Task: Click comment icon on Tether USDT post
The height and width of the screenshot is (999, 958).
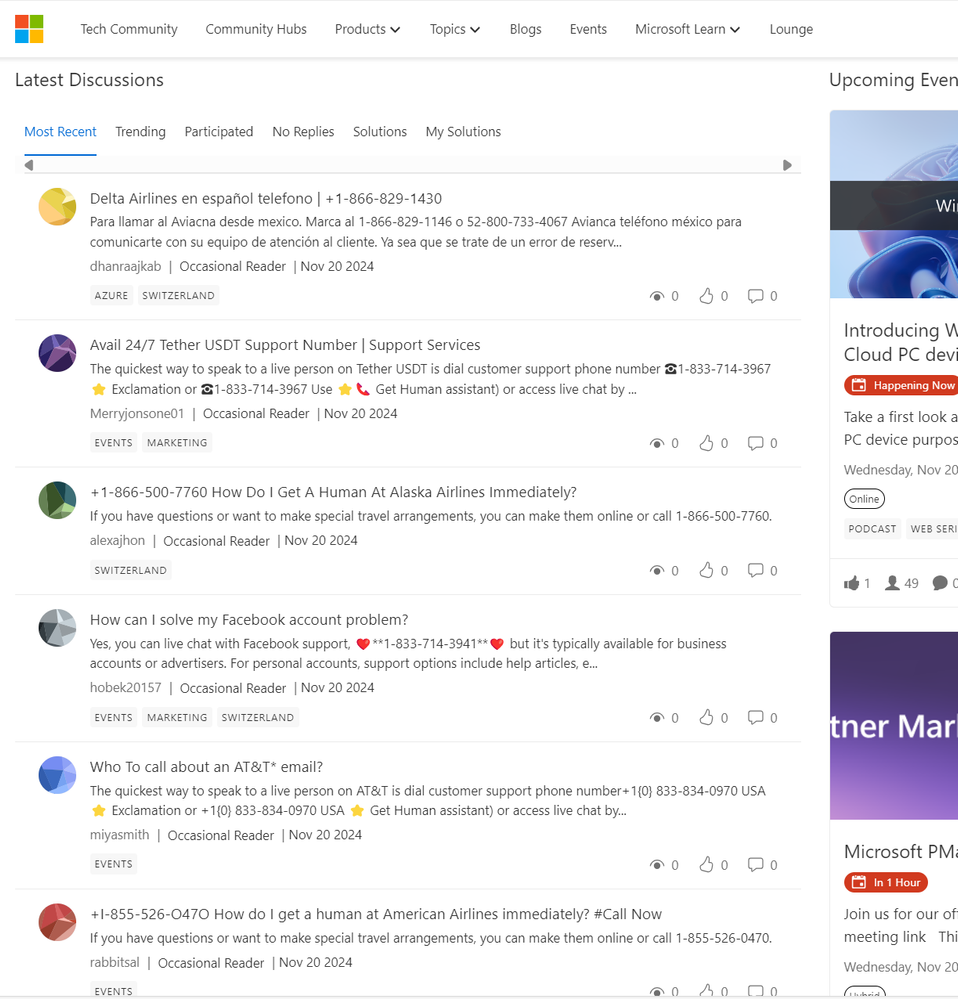Action: 755,443
